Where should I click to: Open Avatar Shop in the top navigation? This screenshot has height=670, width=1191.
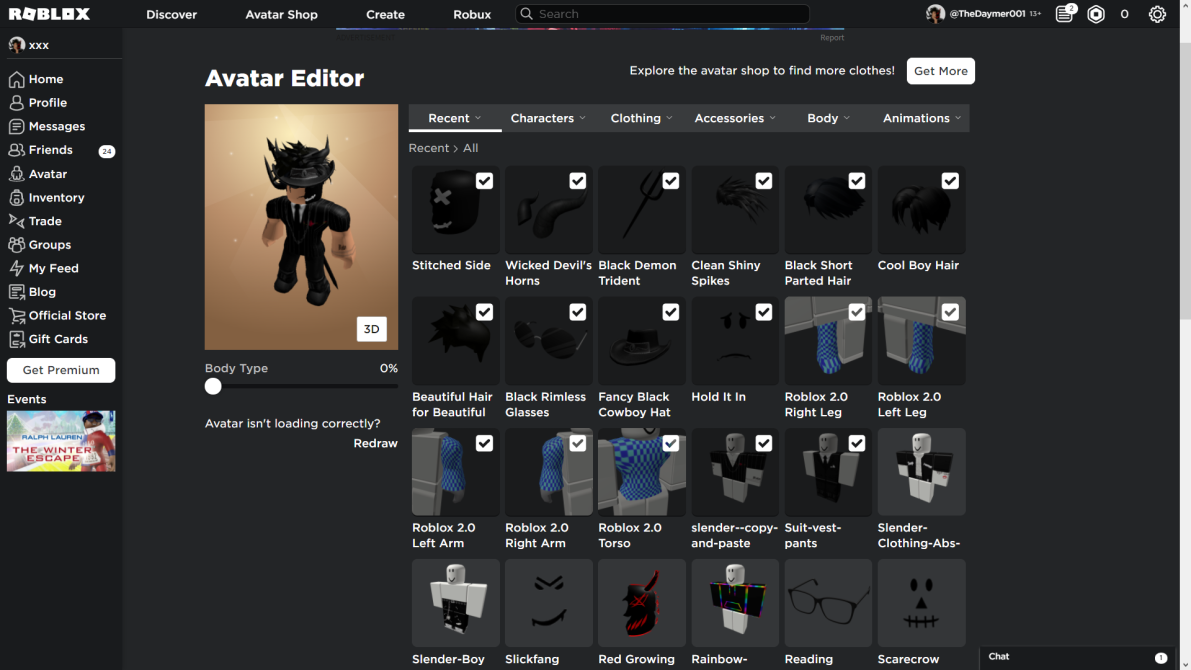tap(281, 14)
